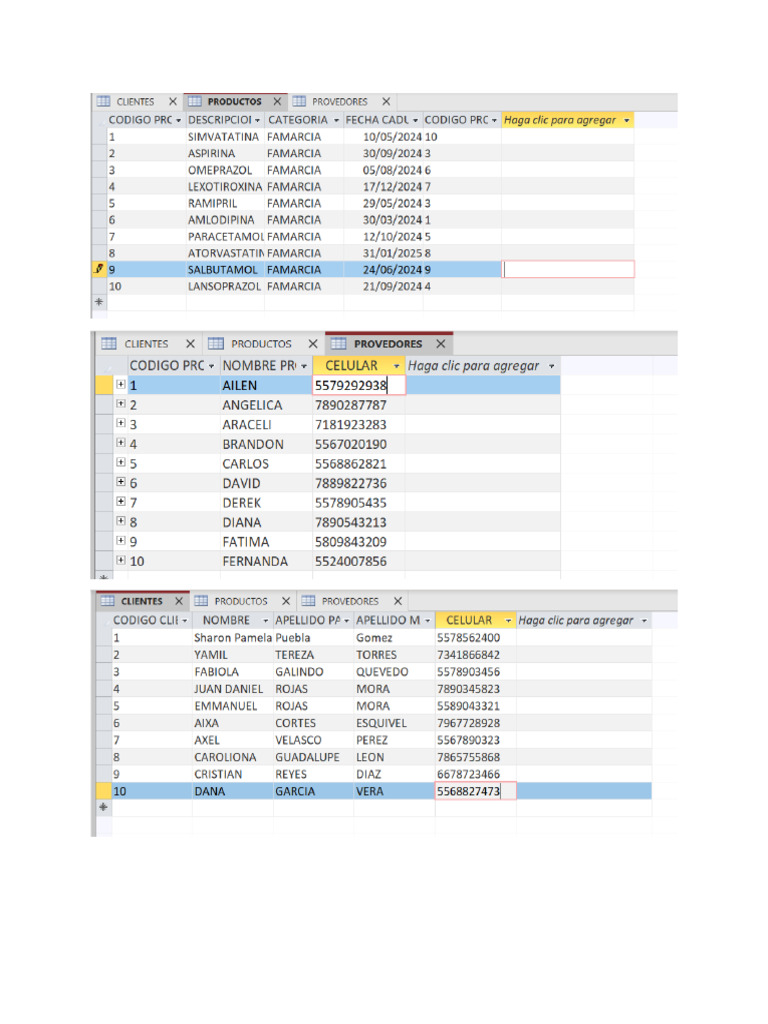
Task: Open NOMBRE PR column dropdown in provedores
Action: pos(304,366)
